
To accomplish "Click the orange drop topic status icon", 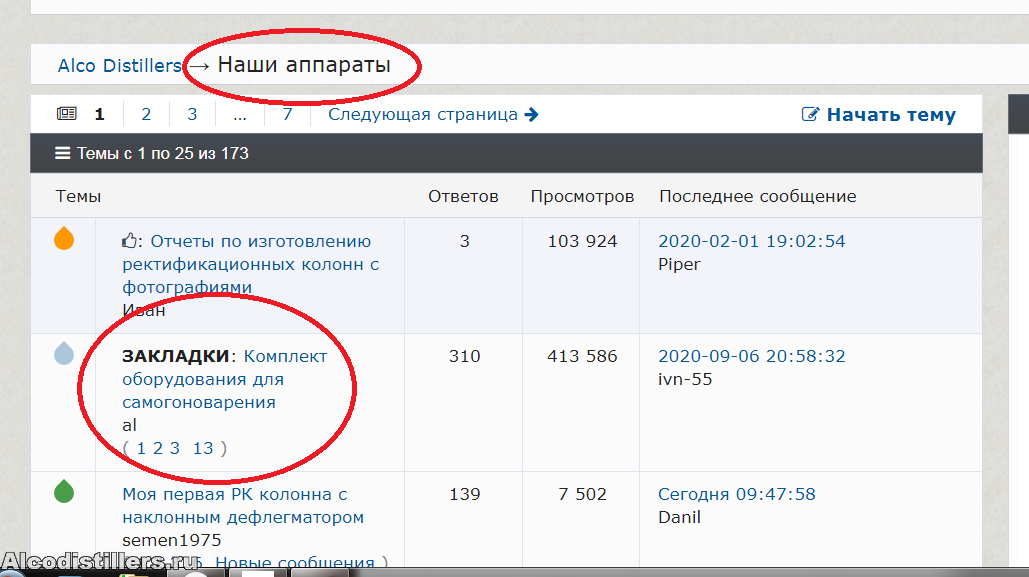I will click(64, 238).
